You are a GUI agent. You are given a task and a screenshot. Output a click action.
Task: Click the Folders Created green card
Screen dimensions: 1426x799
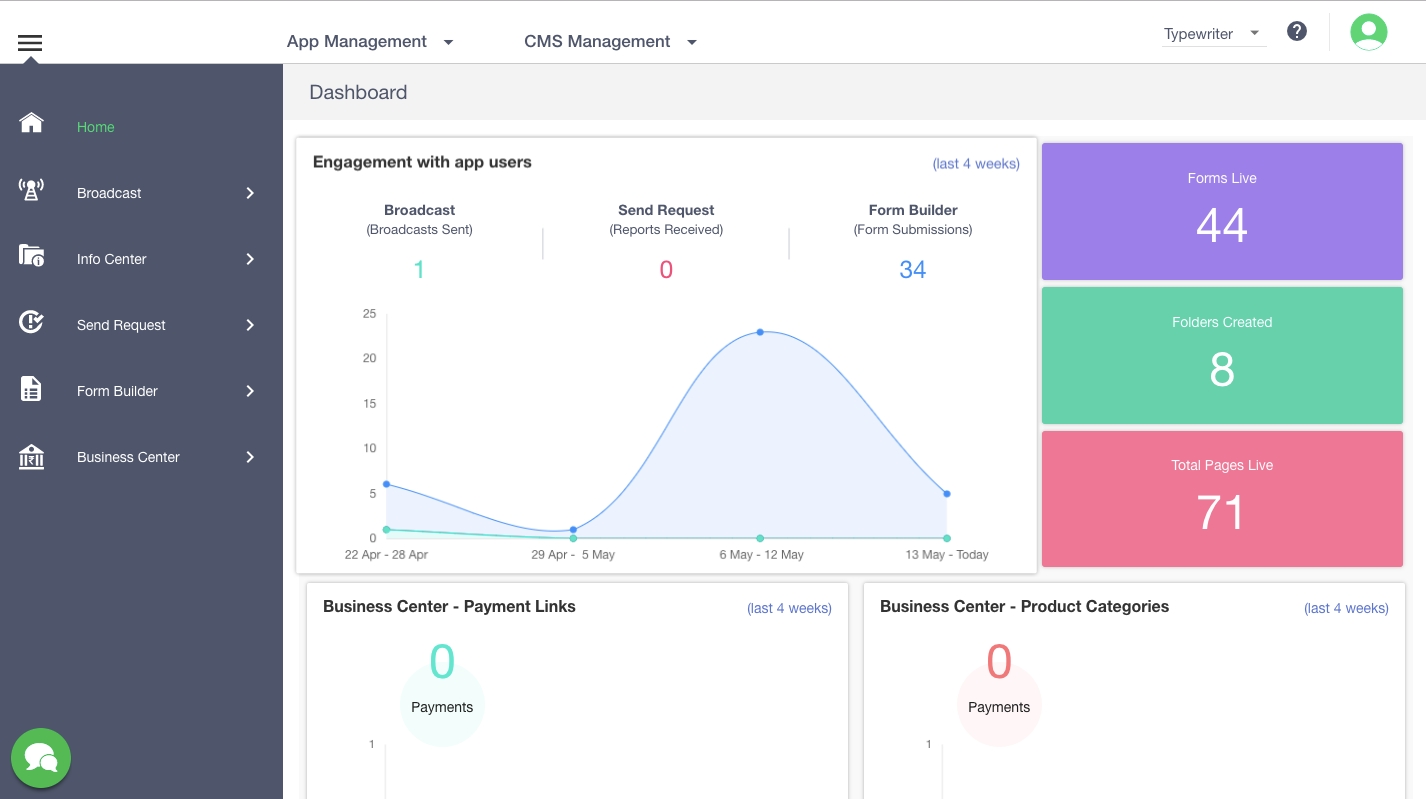pos(1222,355)
